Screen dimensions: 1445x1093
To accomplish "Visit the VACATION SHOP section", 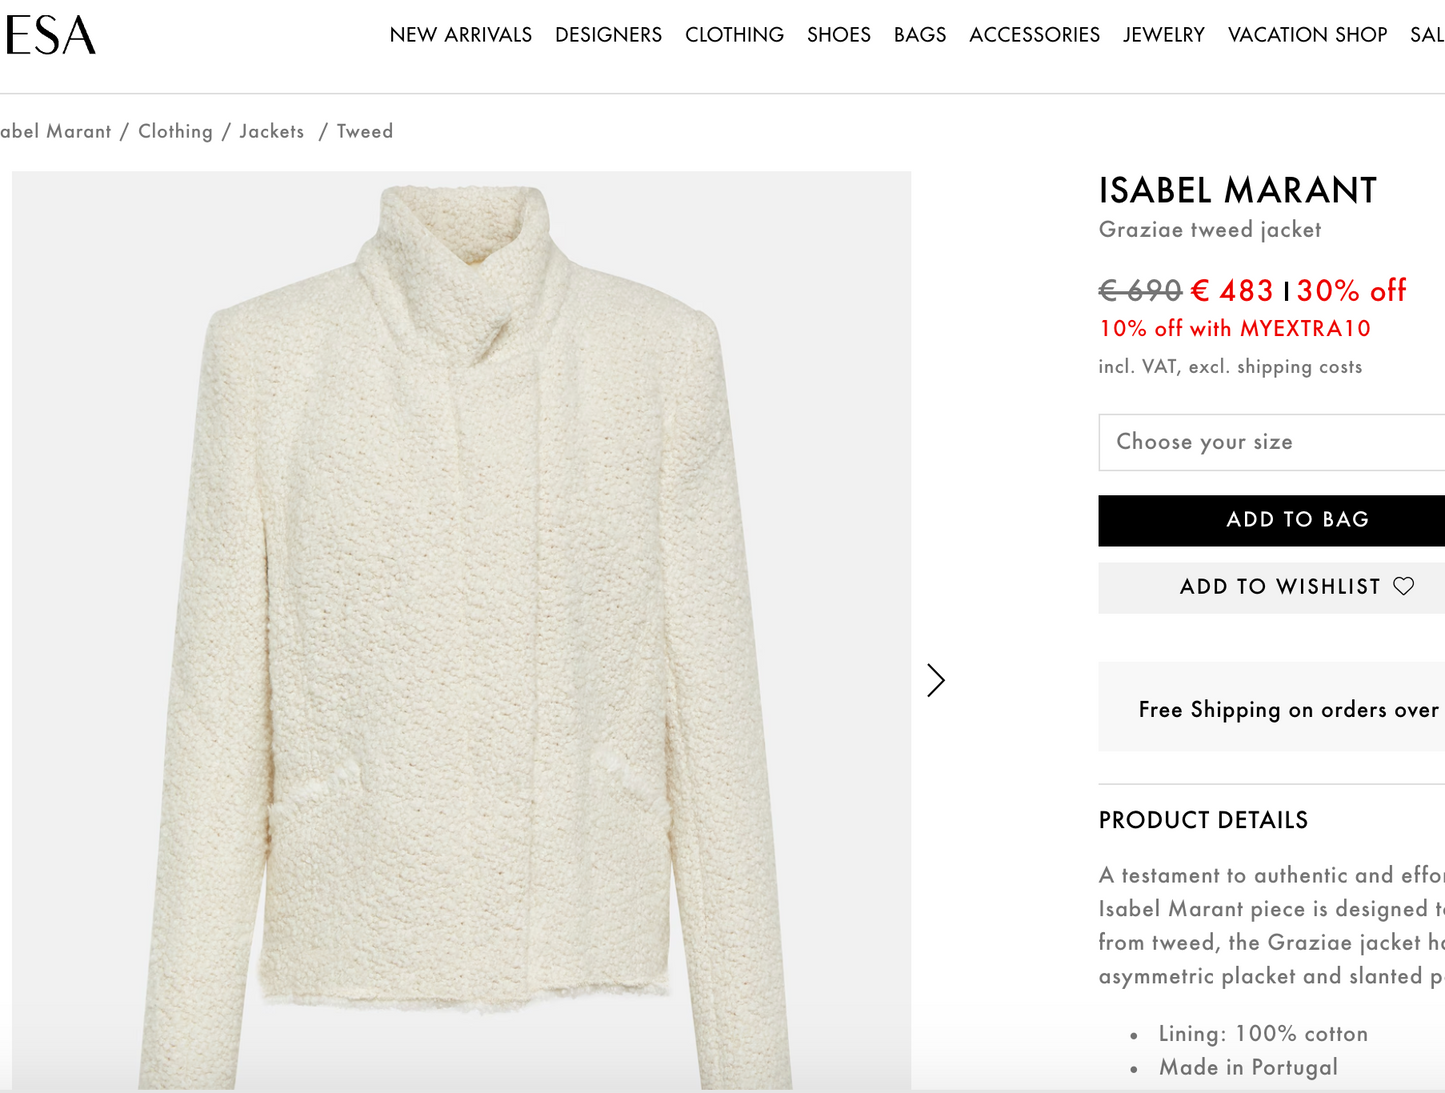I will (1307, 35).
